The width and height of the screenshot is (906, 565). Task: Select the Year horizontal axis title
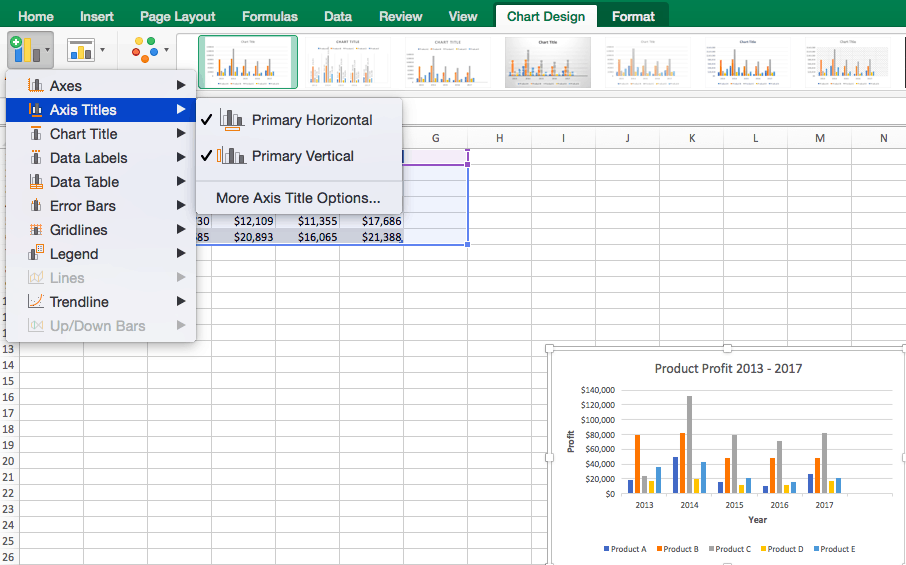[x=758, y=520]
